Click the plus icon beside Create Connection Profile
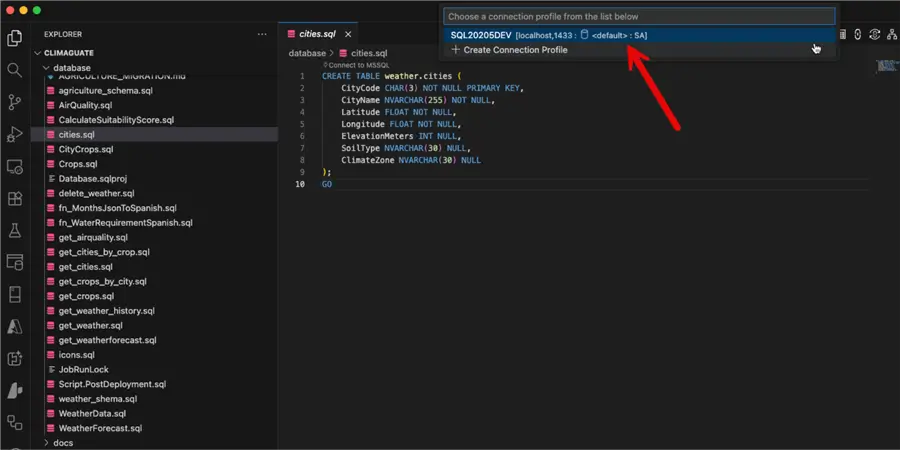The height and width of the screenshot is (450, 900). [x=456, y=50]
